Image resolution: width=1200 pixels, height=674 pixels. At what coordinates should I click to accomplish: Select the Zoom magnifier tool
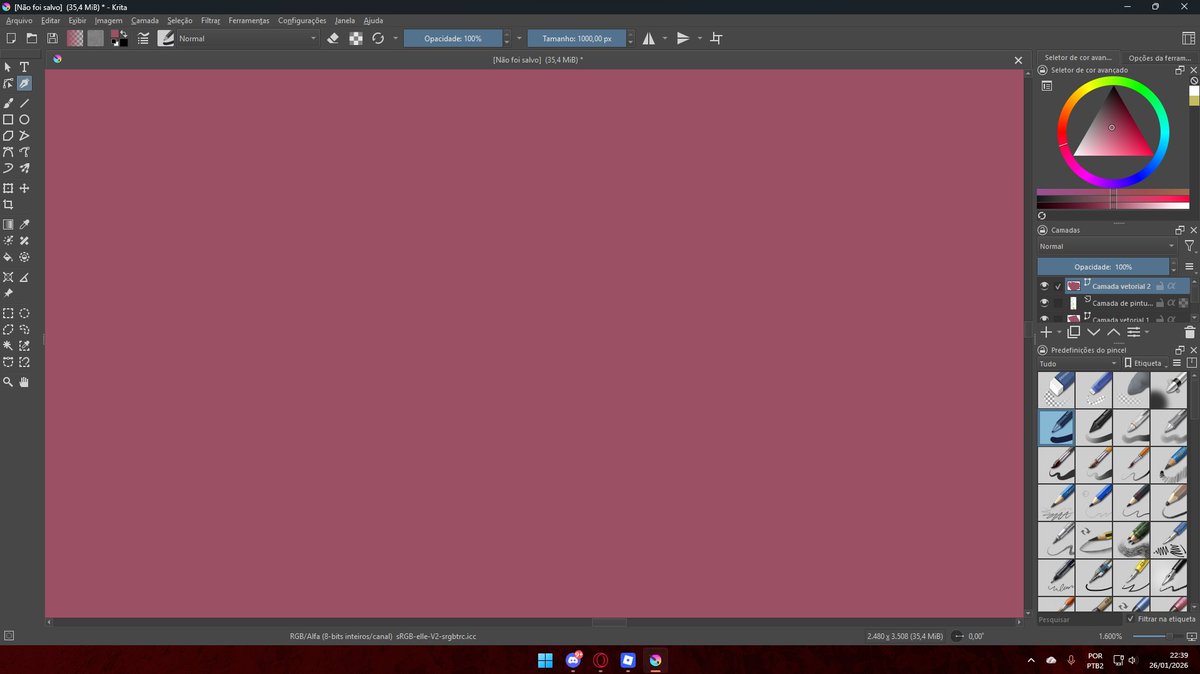(8, 382)
